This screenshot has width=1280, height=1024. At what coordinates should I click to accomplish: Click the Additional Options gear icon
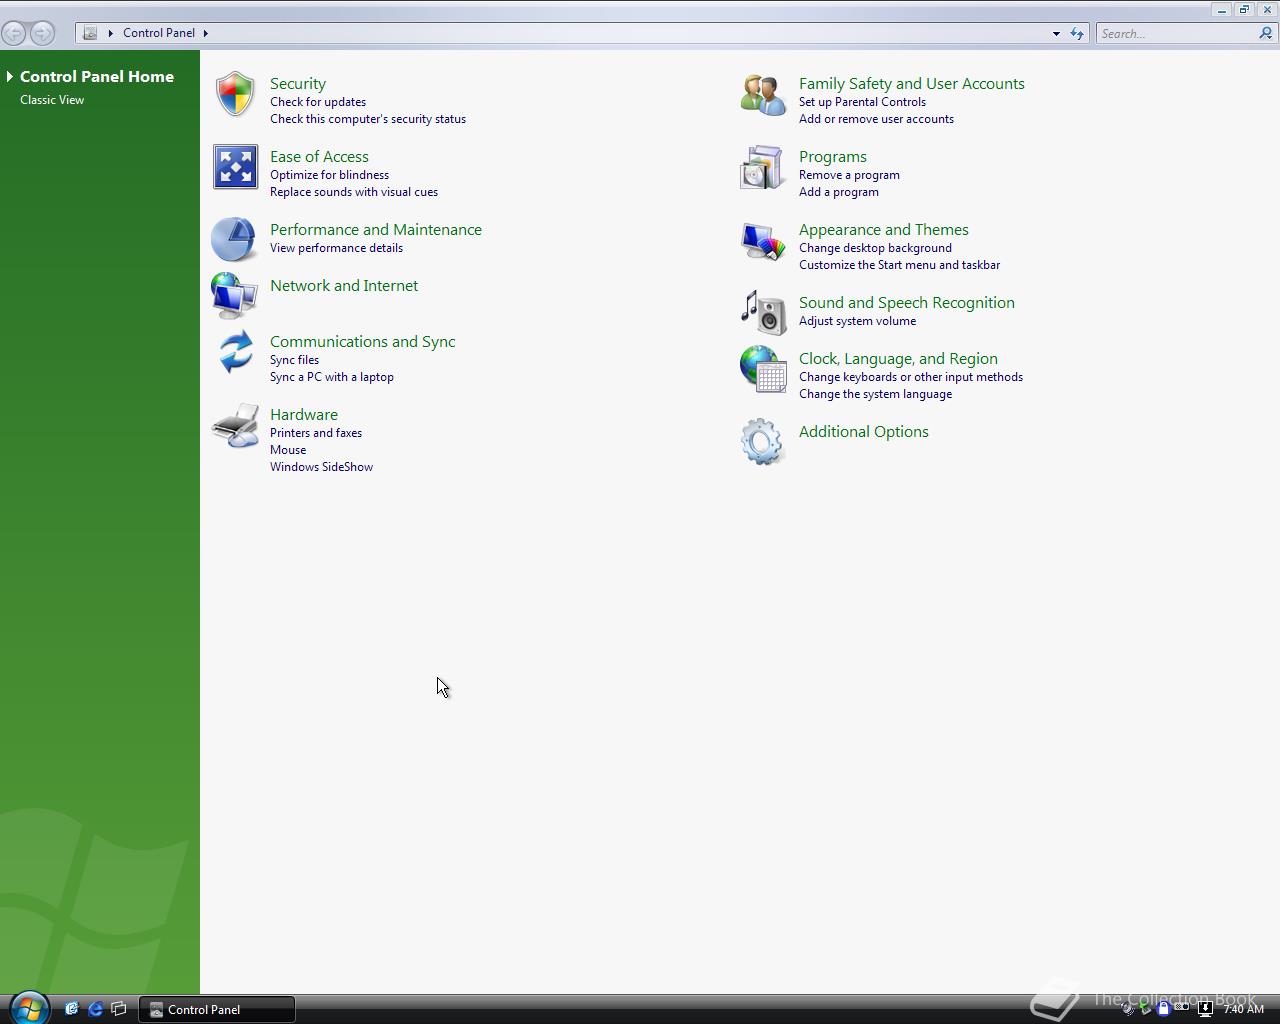tap(762, 441)
